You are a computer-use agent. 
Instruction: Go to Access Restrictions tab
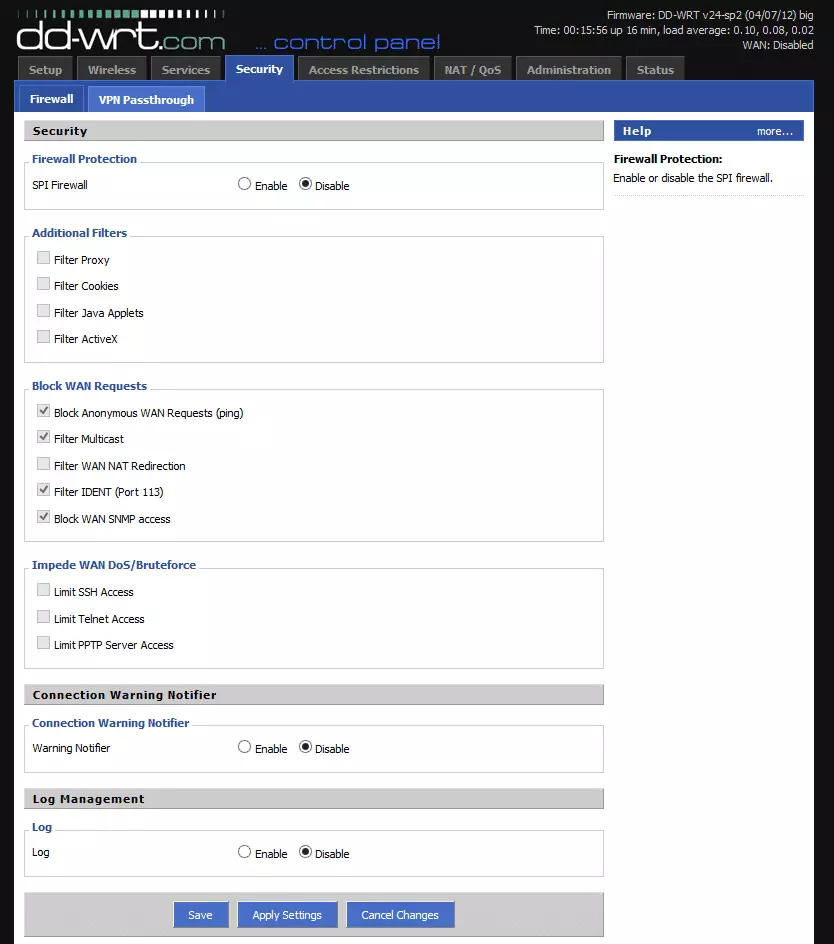(x=364, y=70)
